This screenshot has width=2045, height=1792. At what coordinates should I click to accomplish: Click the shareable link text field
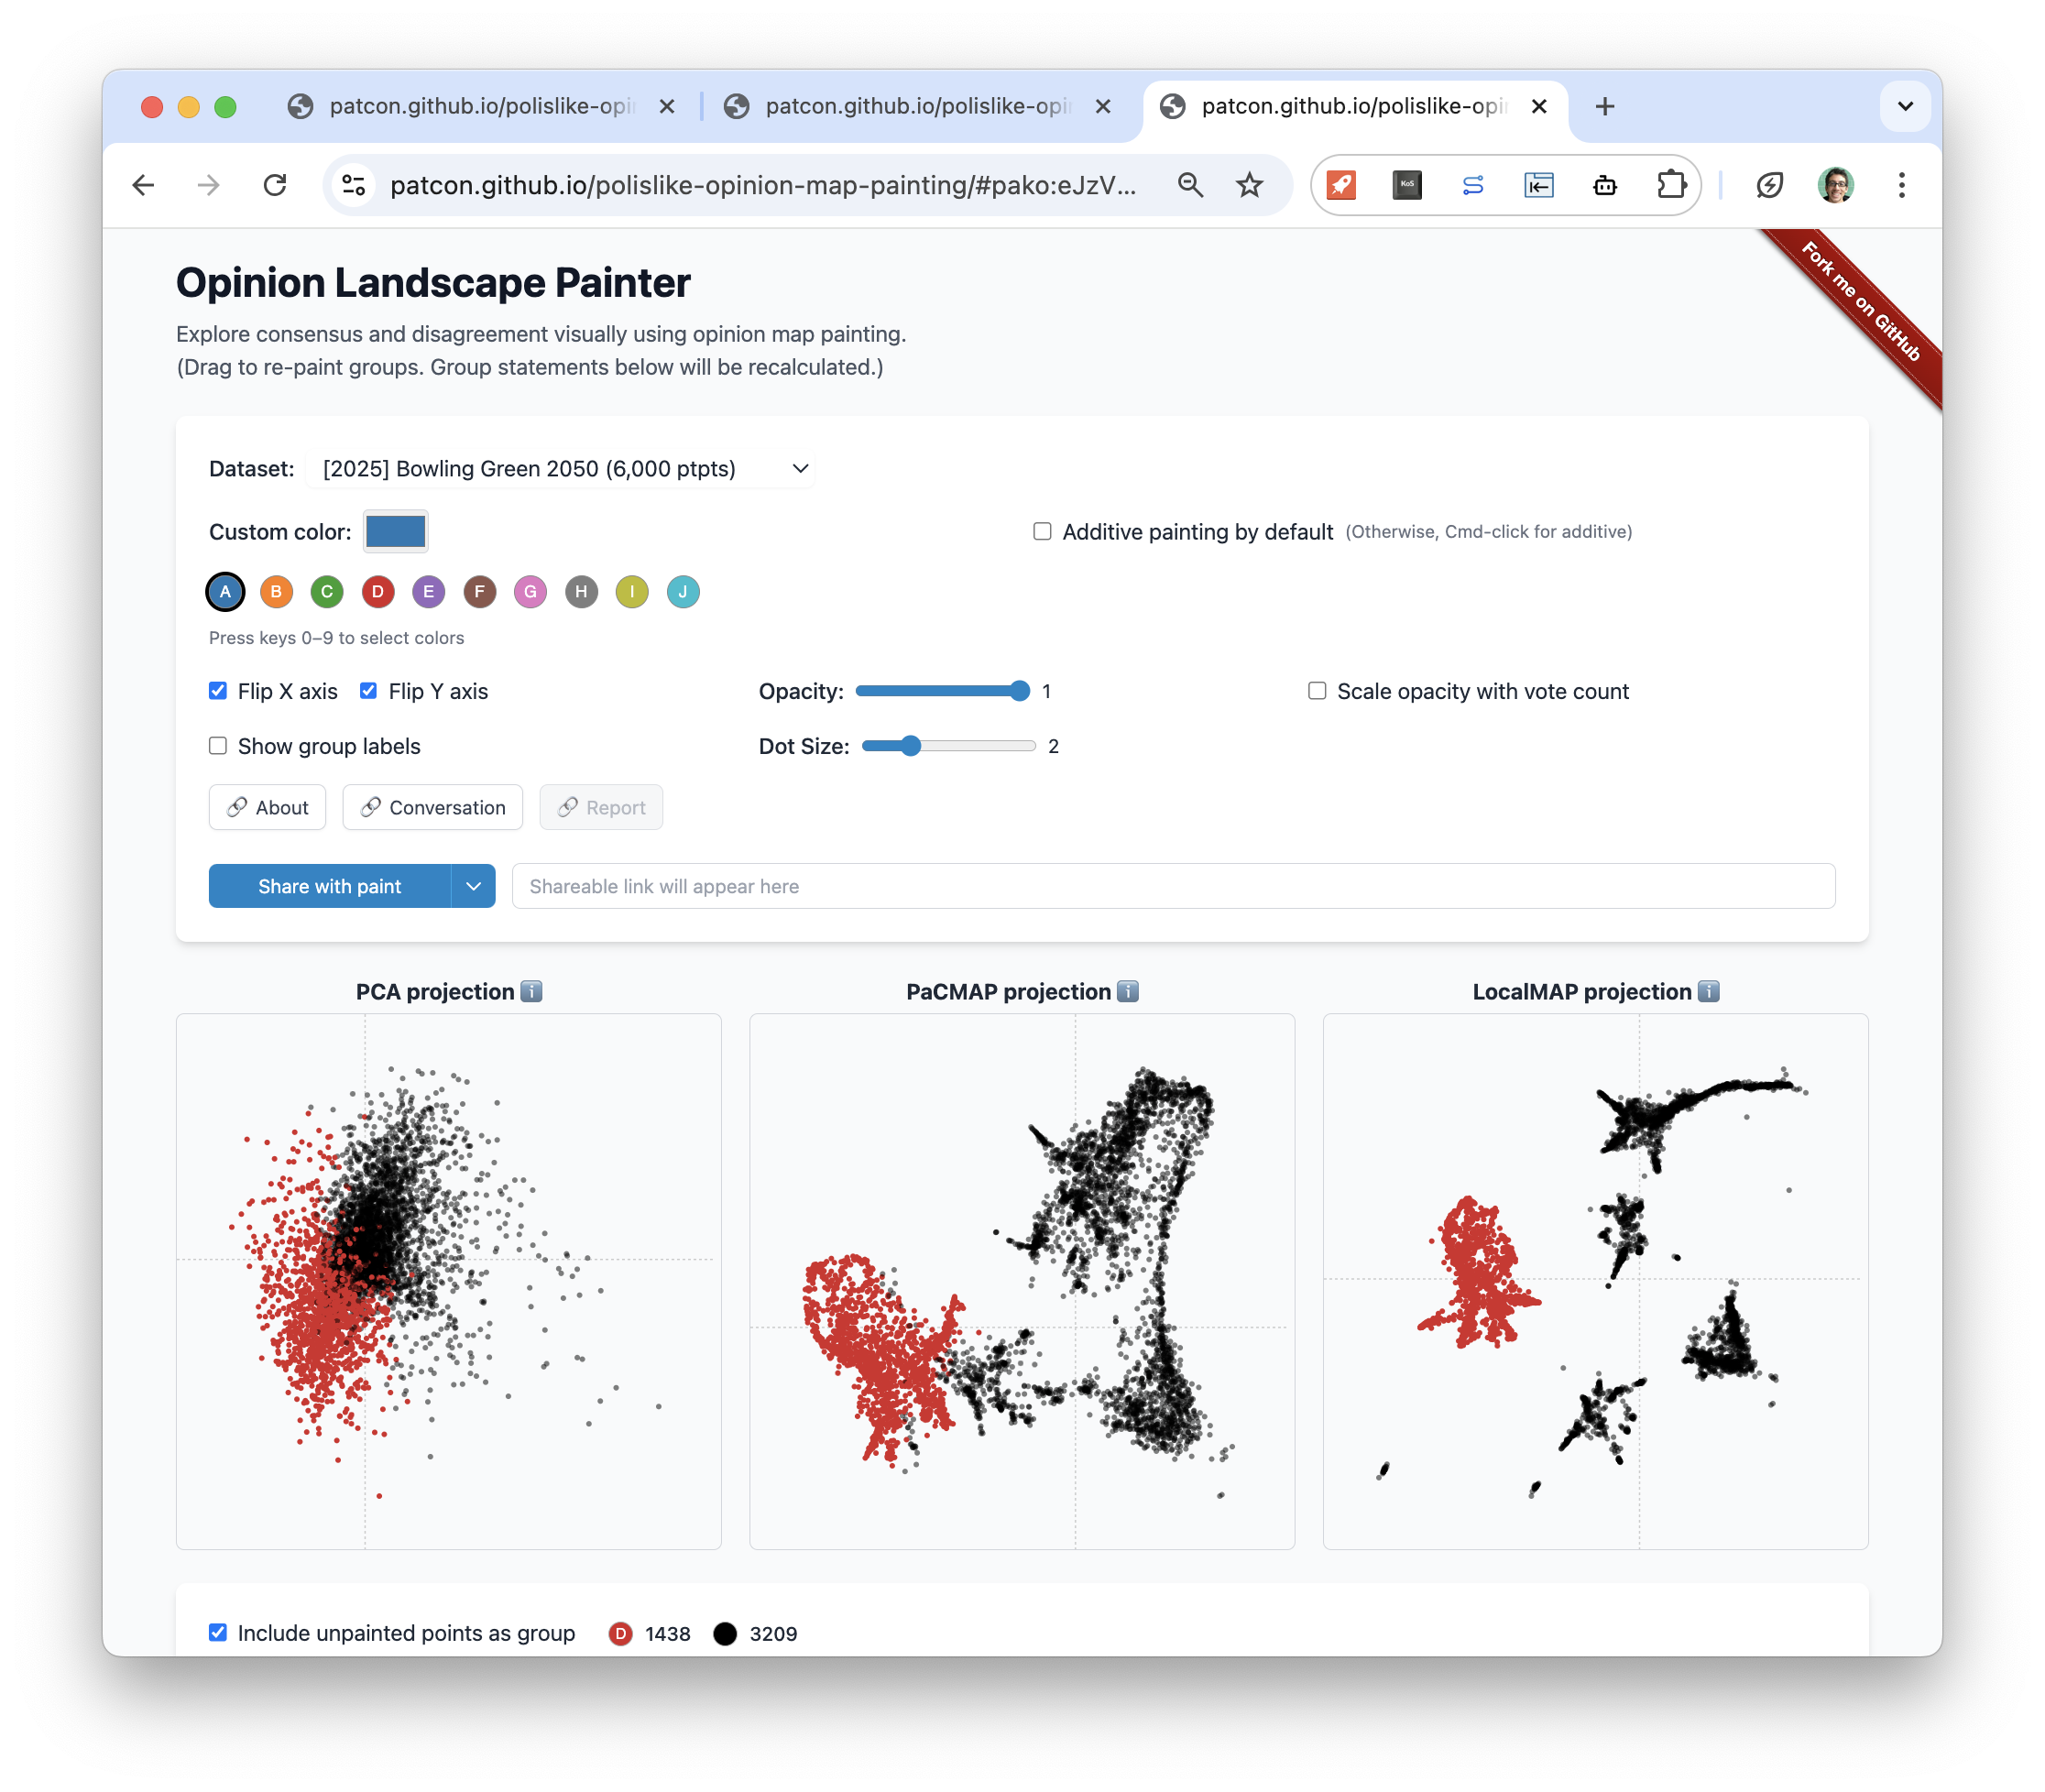pos(1173,886)
